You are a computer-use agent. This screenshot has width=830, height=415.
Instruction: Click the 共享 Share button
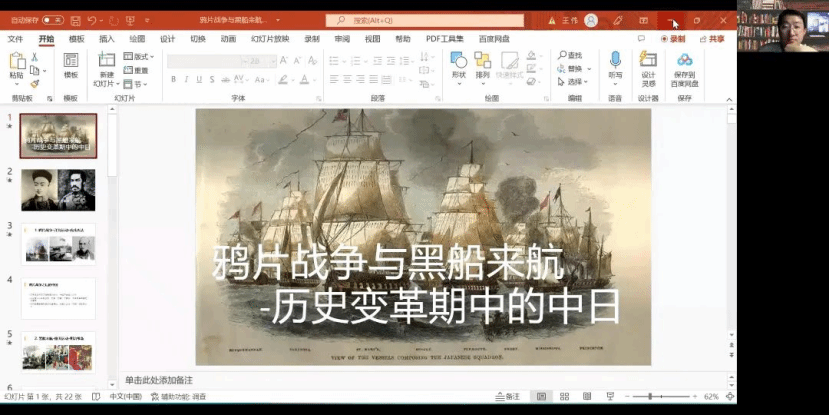[x=711, y=39]
